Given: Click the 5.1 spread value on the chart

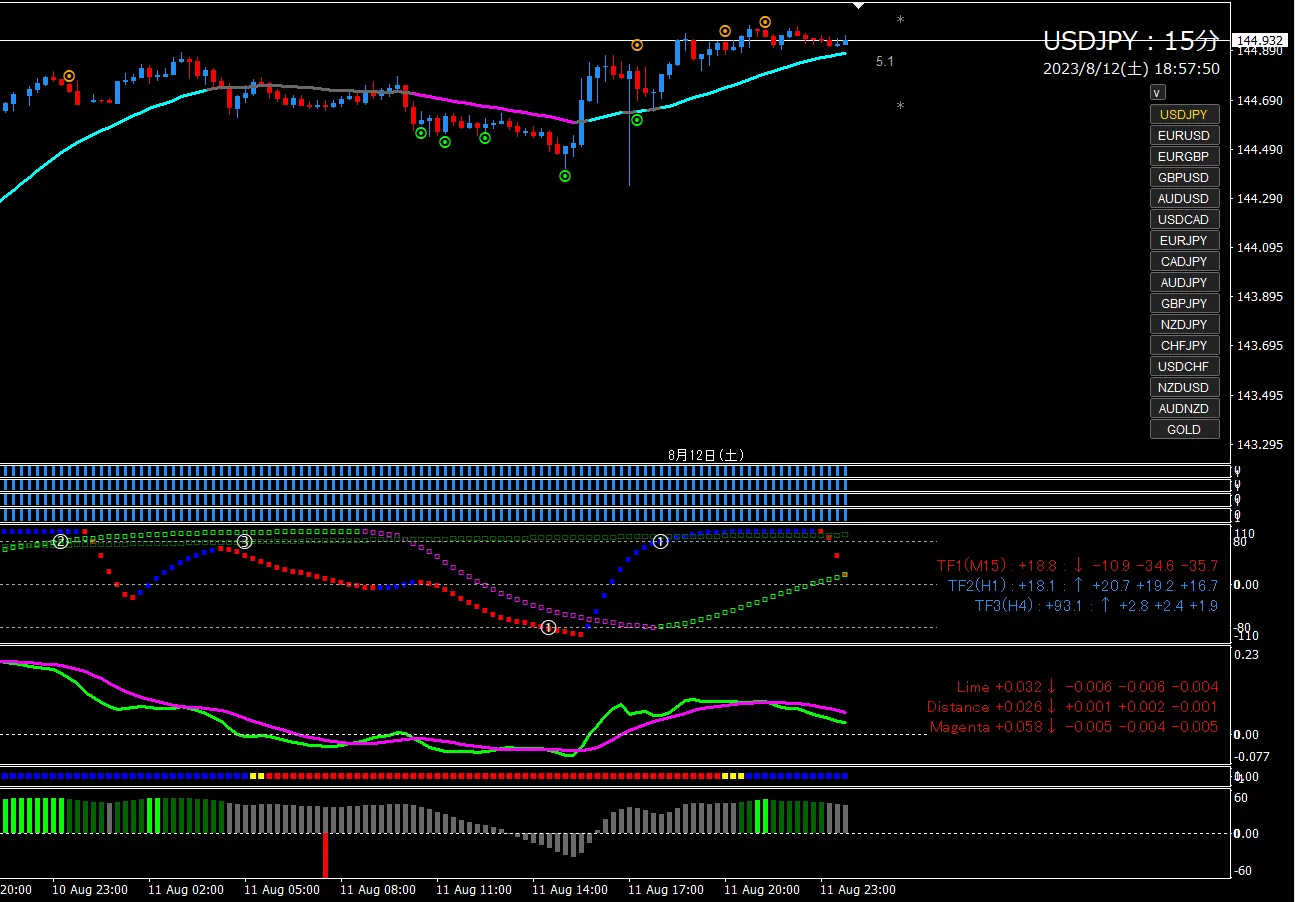Looking at the screenshot, I should pyautogui.click(x=885, y=62).
